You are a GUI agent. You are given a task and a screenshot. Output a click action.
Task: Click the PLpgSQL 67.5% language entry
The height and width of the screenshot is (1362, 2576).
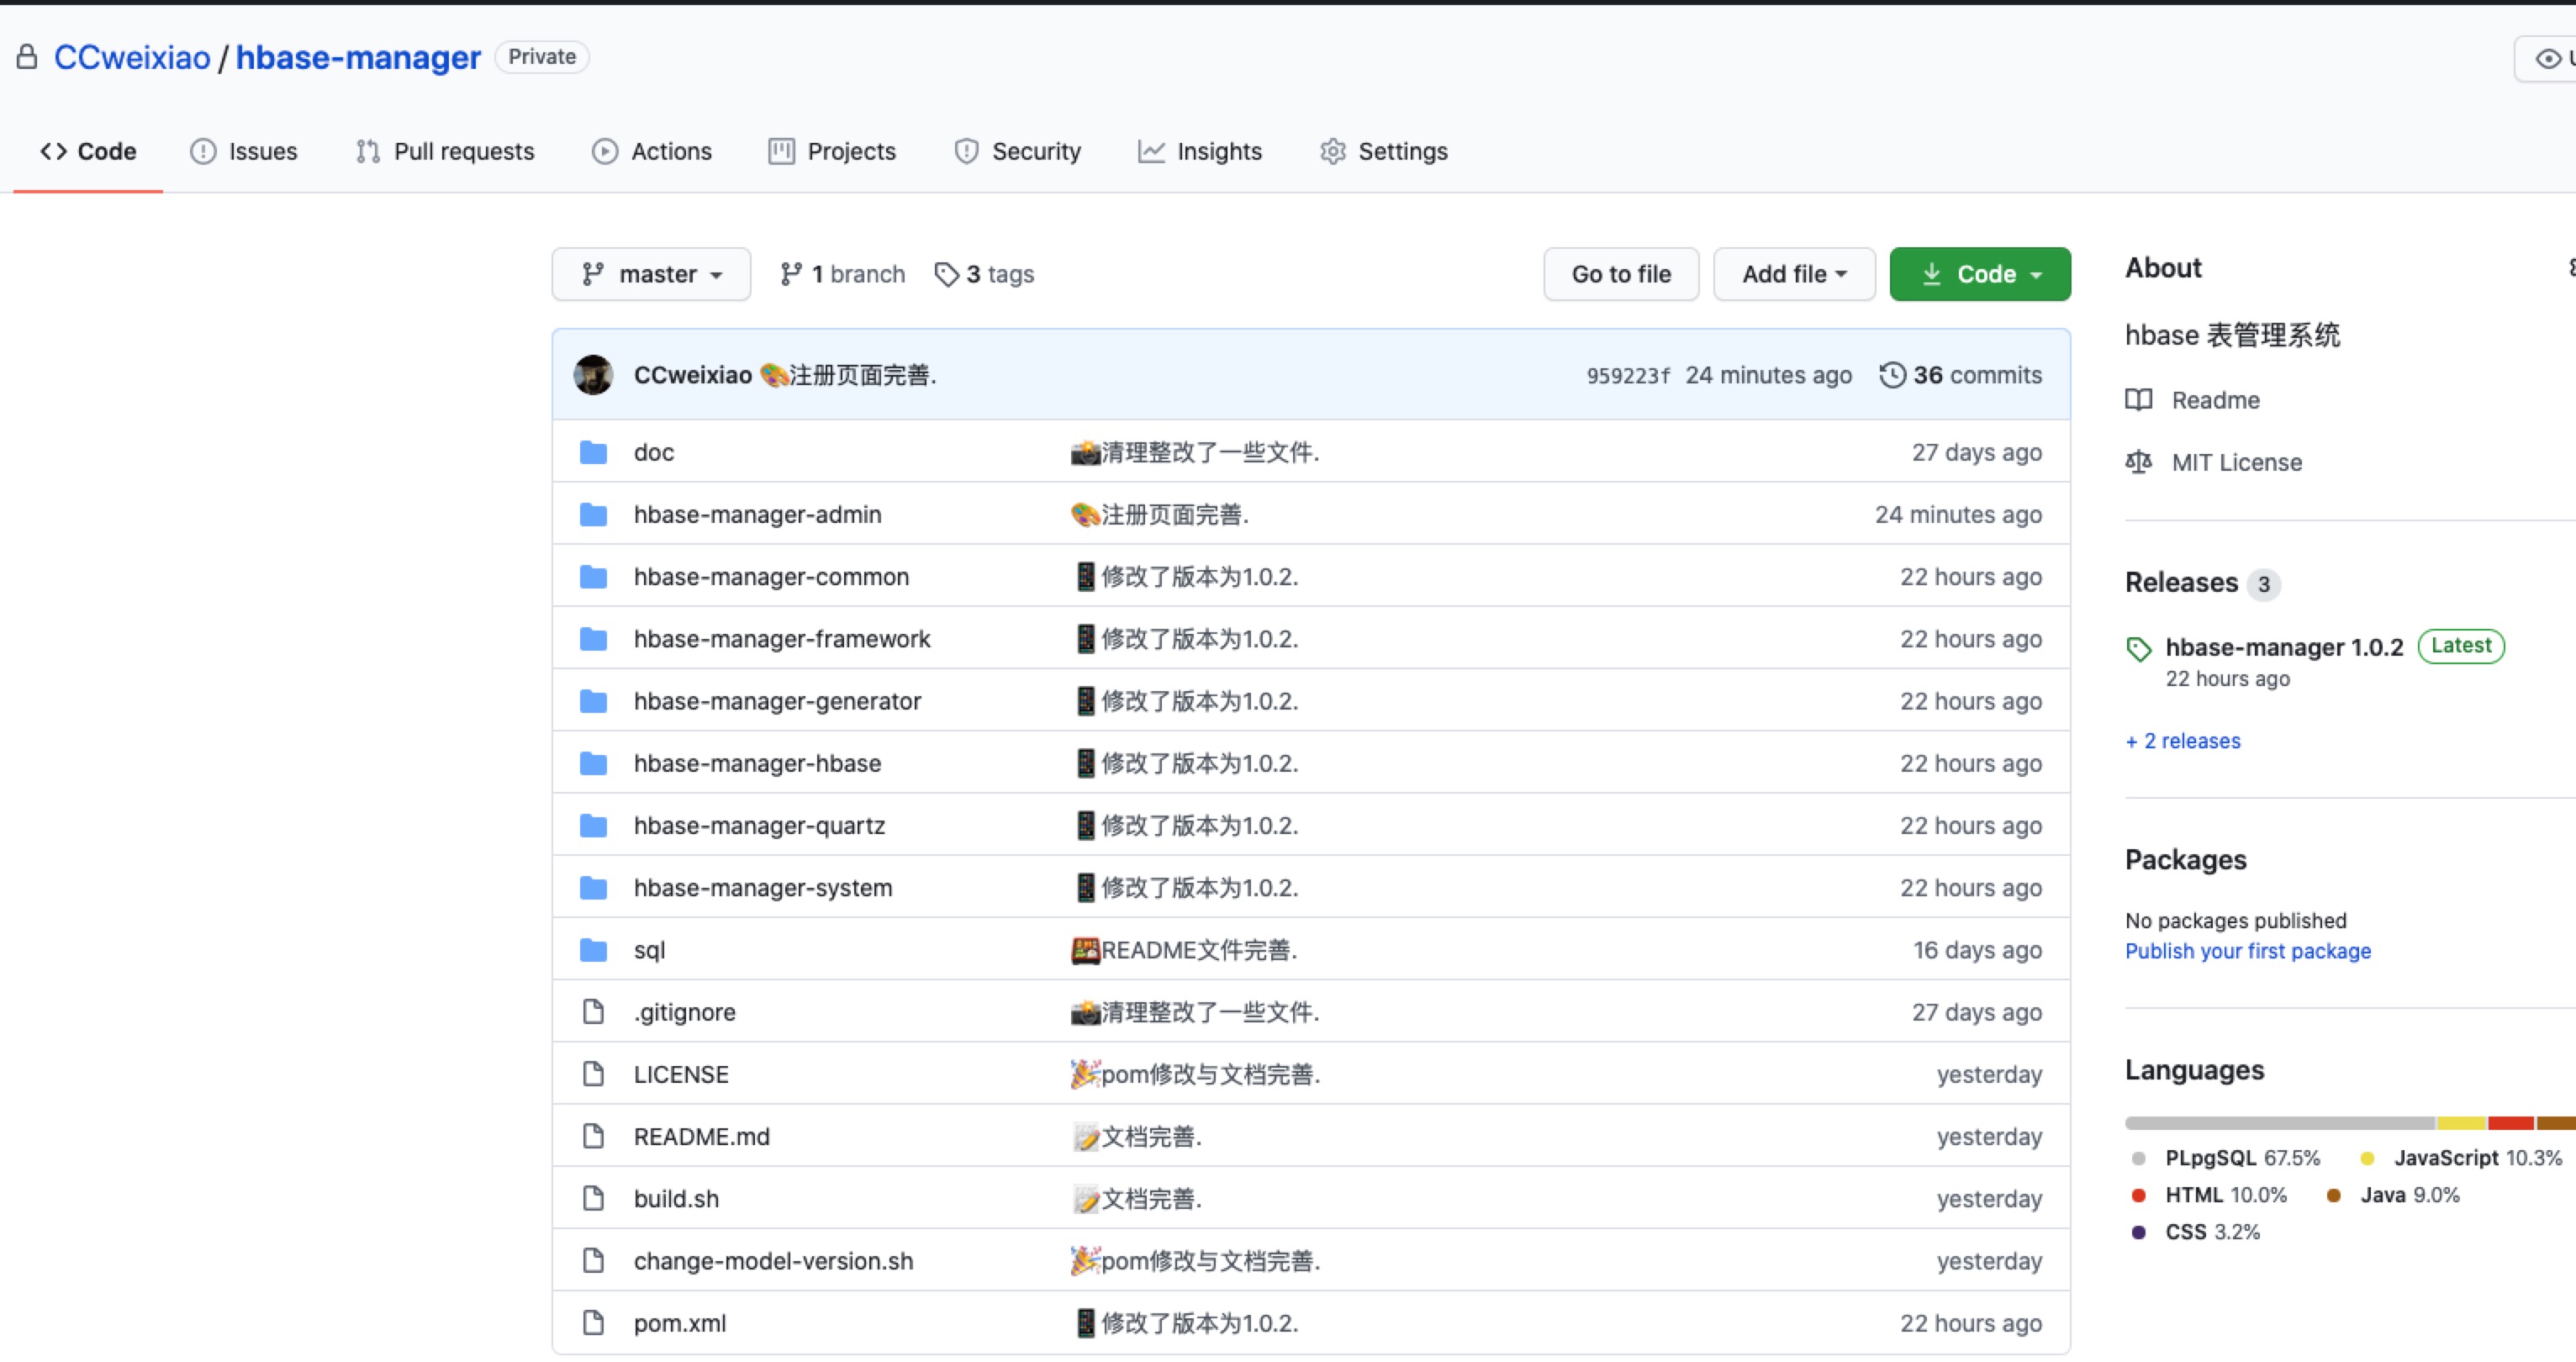(x=2226, y=1158)
